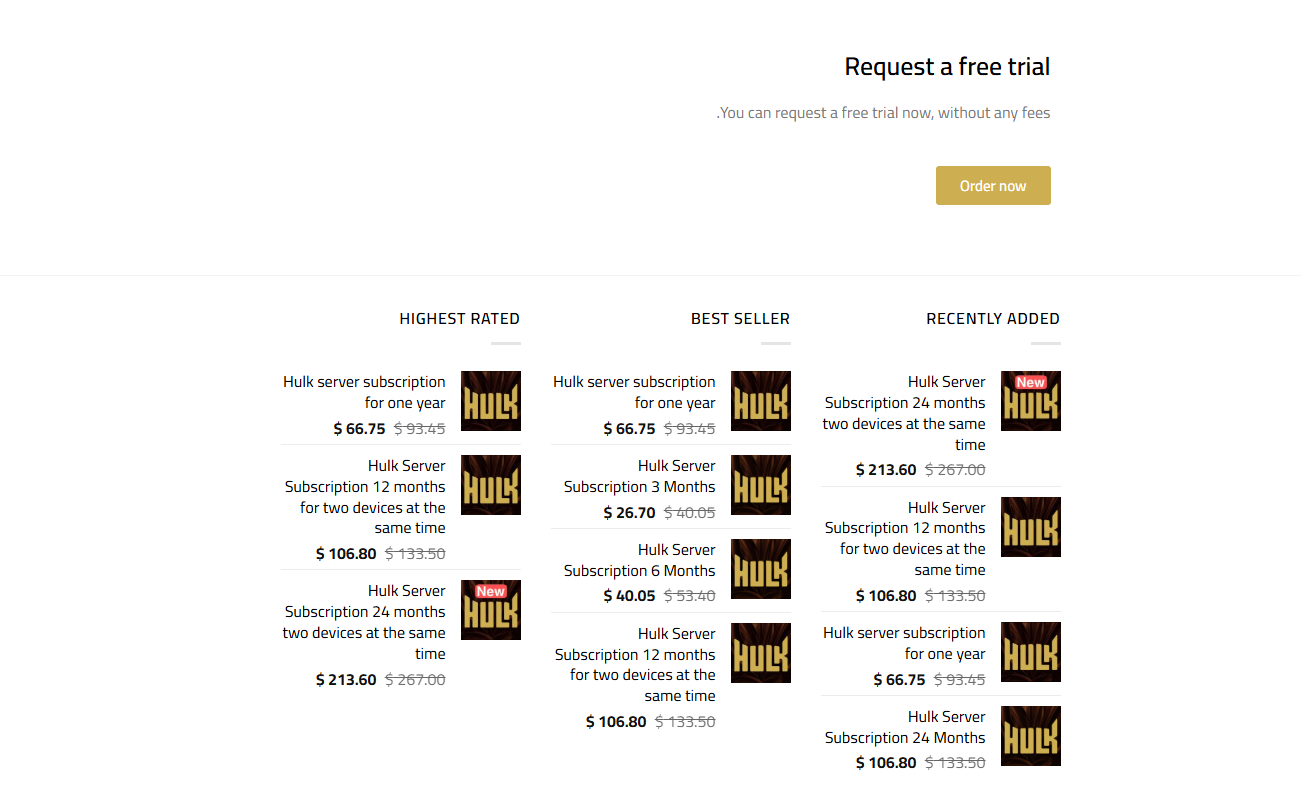Select Hulk Server Subscription 6 Months title link

[640, 560]
